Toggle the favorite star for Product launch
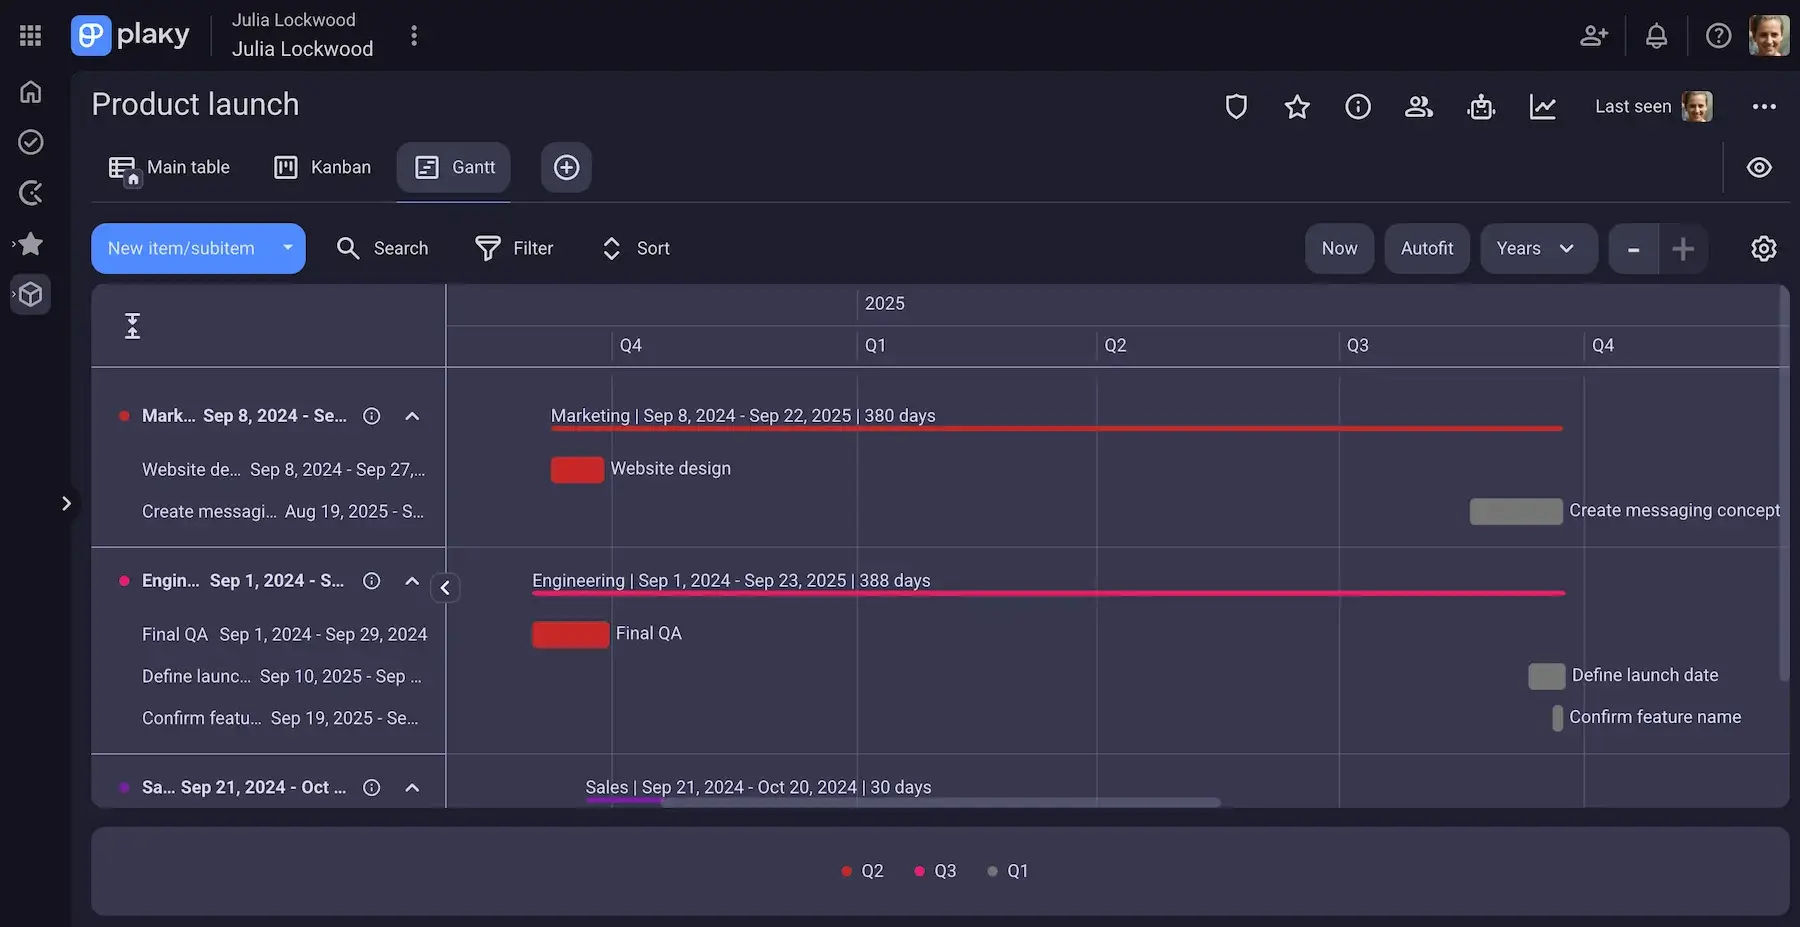 coord(1297,106)
